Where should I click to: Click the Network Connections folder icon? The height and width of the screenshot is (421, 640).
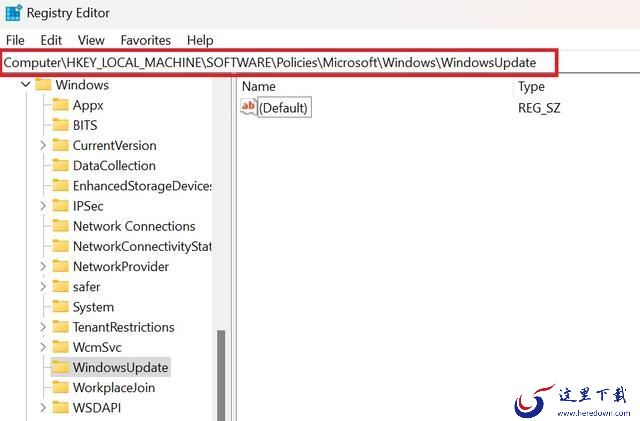click(x=60, y=226)
